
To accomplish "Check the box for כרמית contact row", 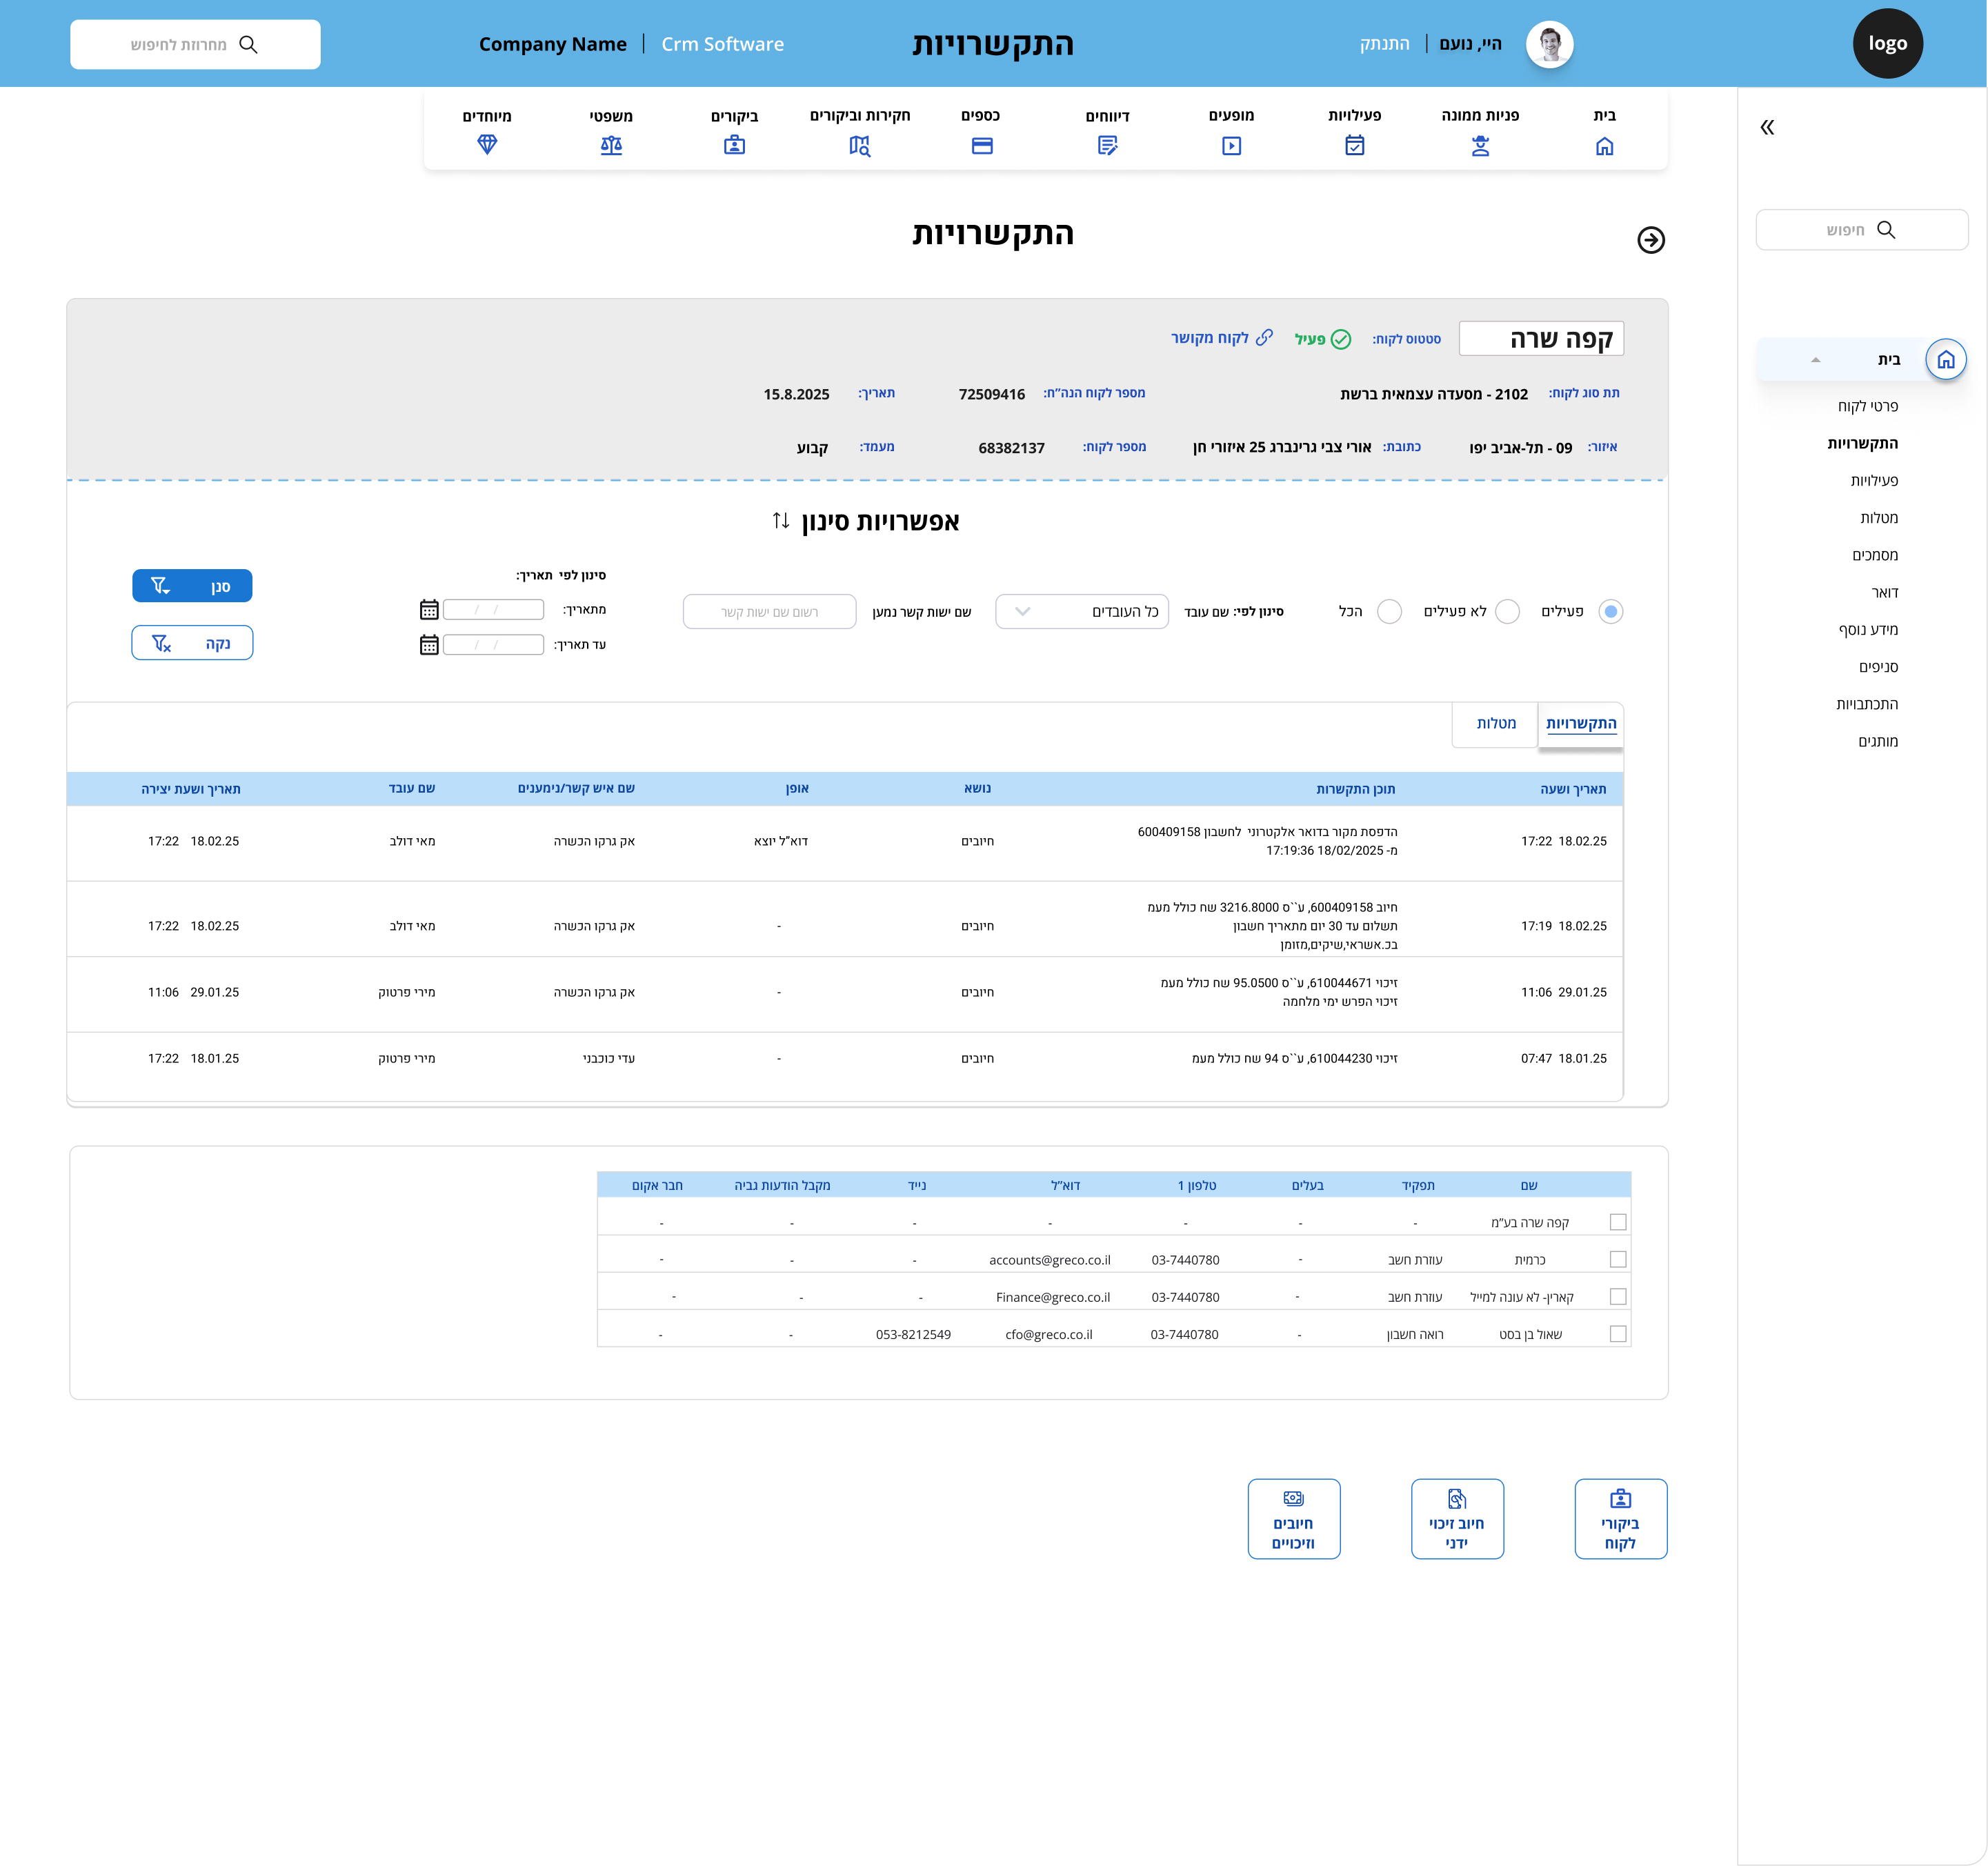I will point(1618,1260).
